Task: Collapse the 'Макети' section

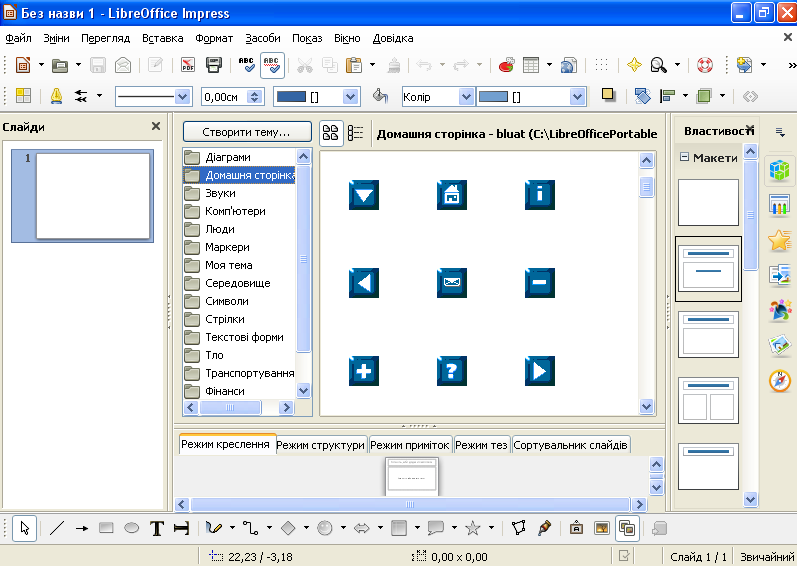Action: pos(685,157)
